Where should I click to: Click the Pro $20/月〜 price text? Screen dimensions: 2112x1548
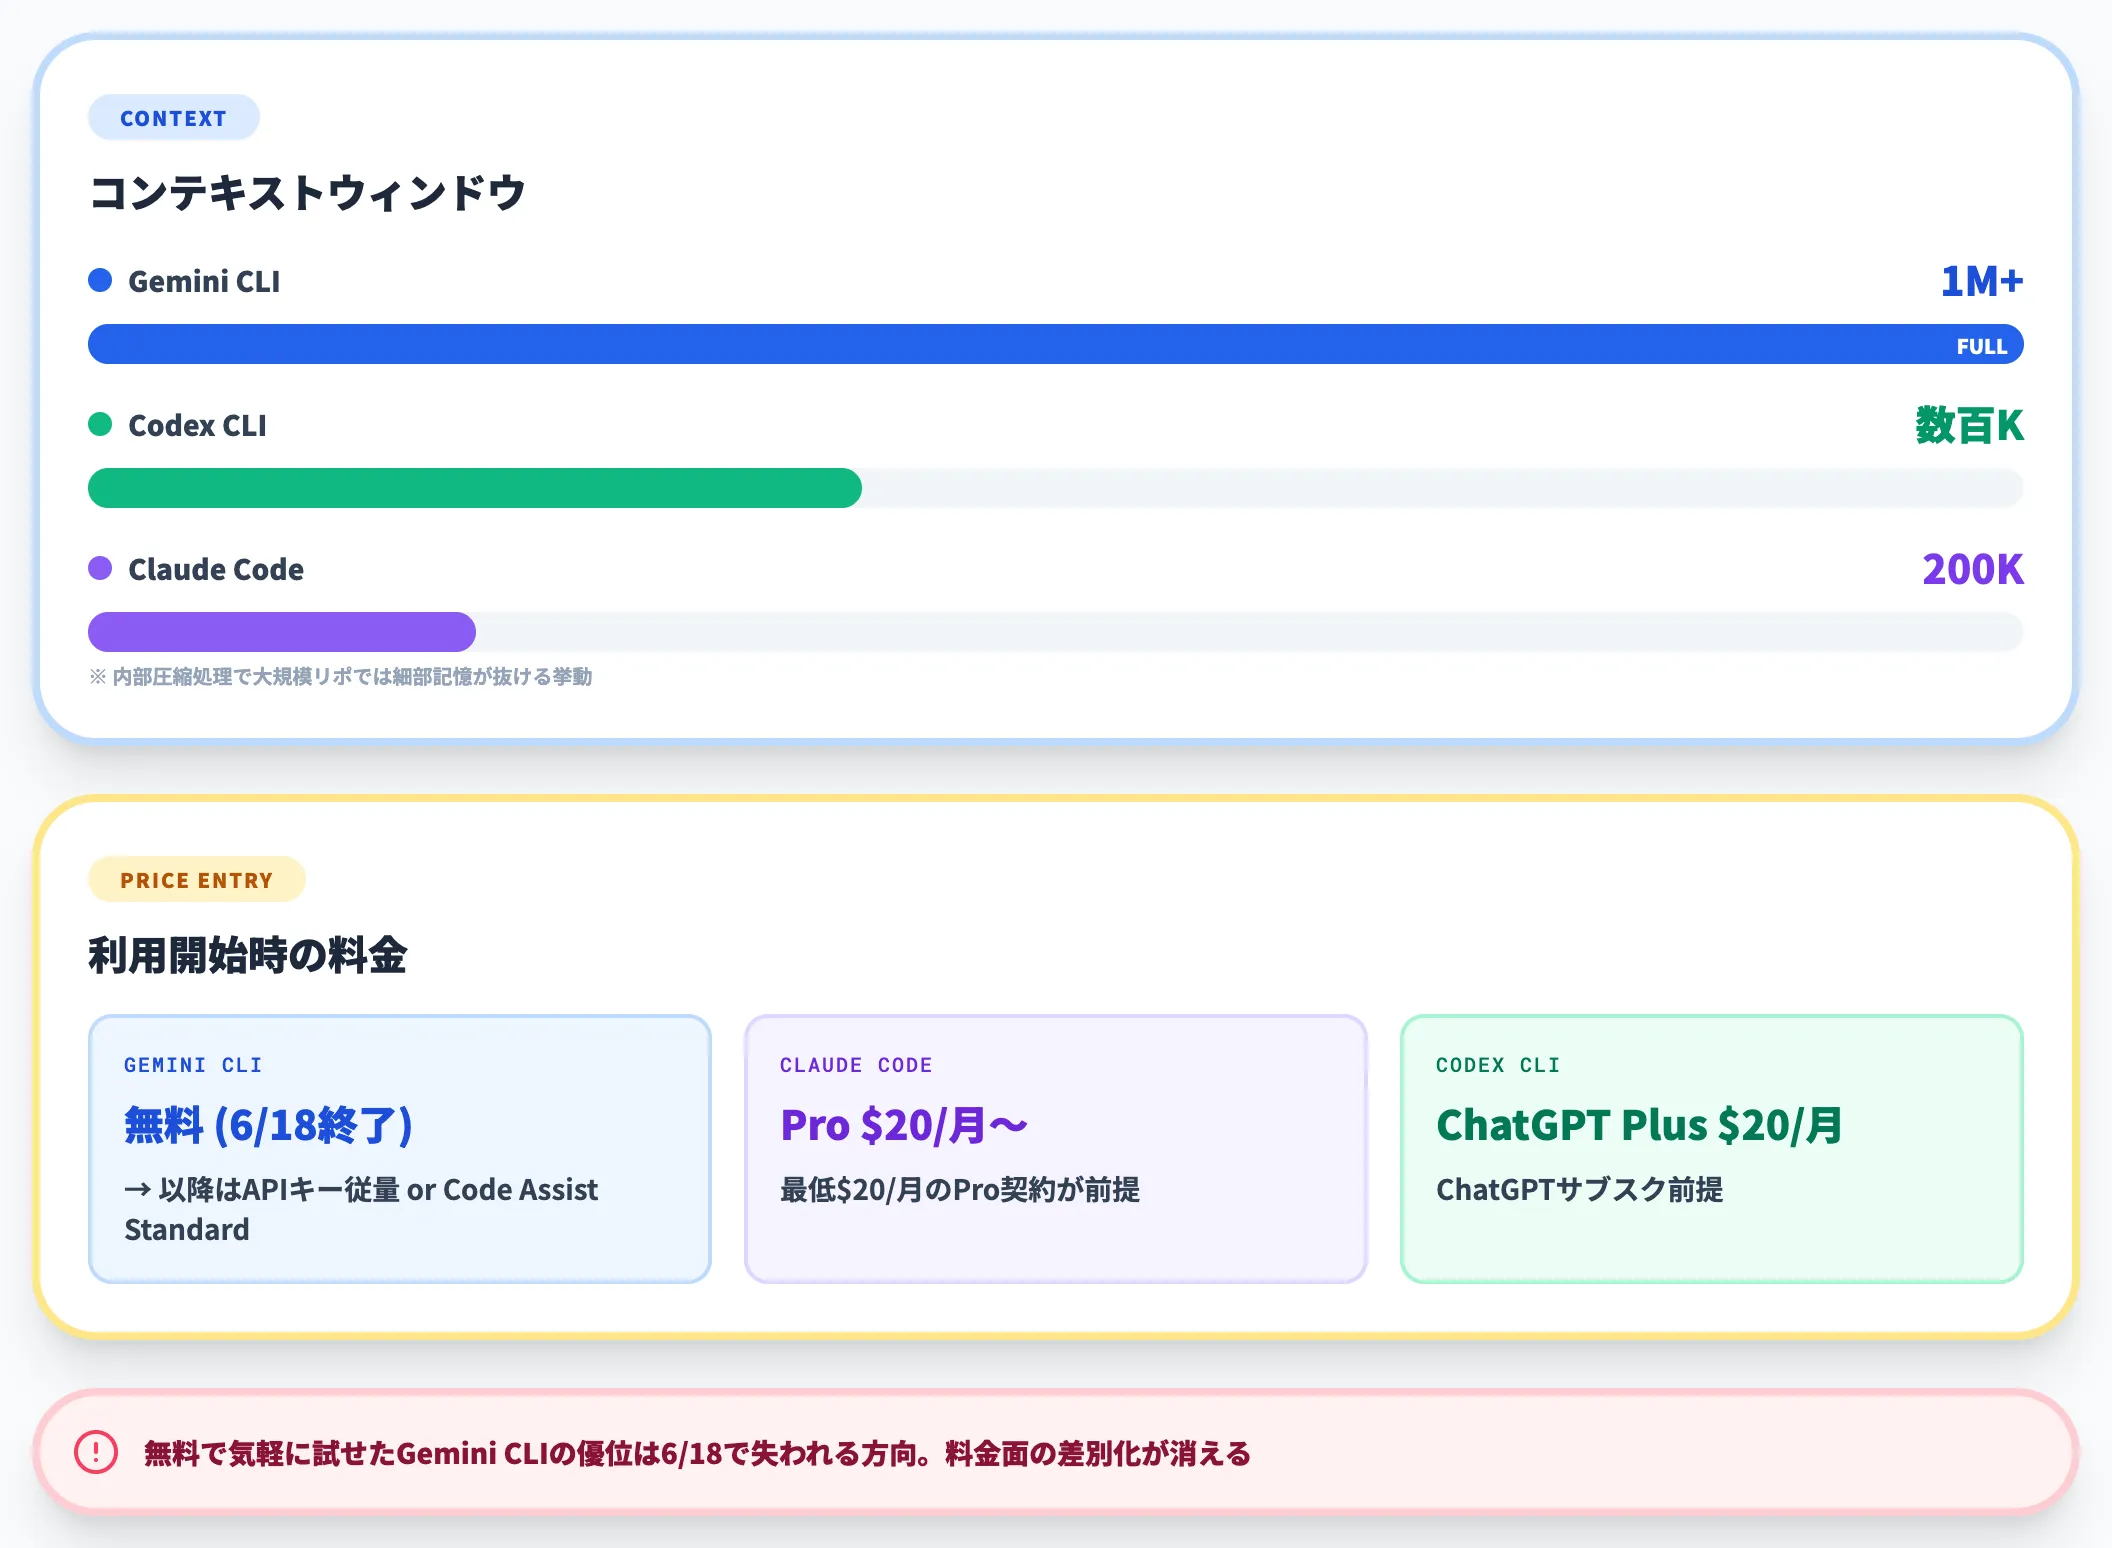(x=904, y=1125)
